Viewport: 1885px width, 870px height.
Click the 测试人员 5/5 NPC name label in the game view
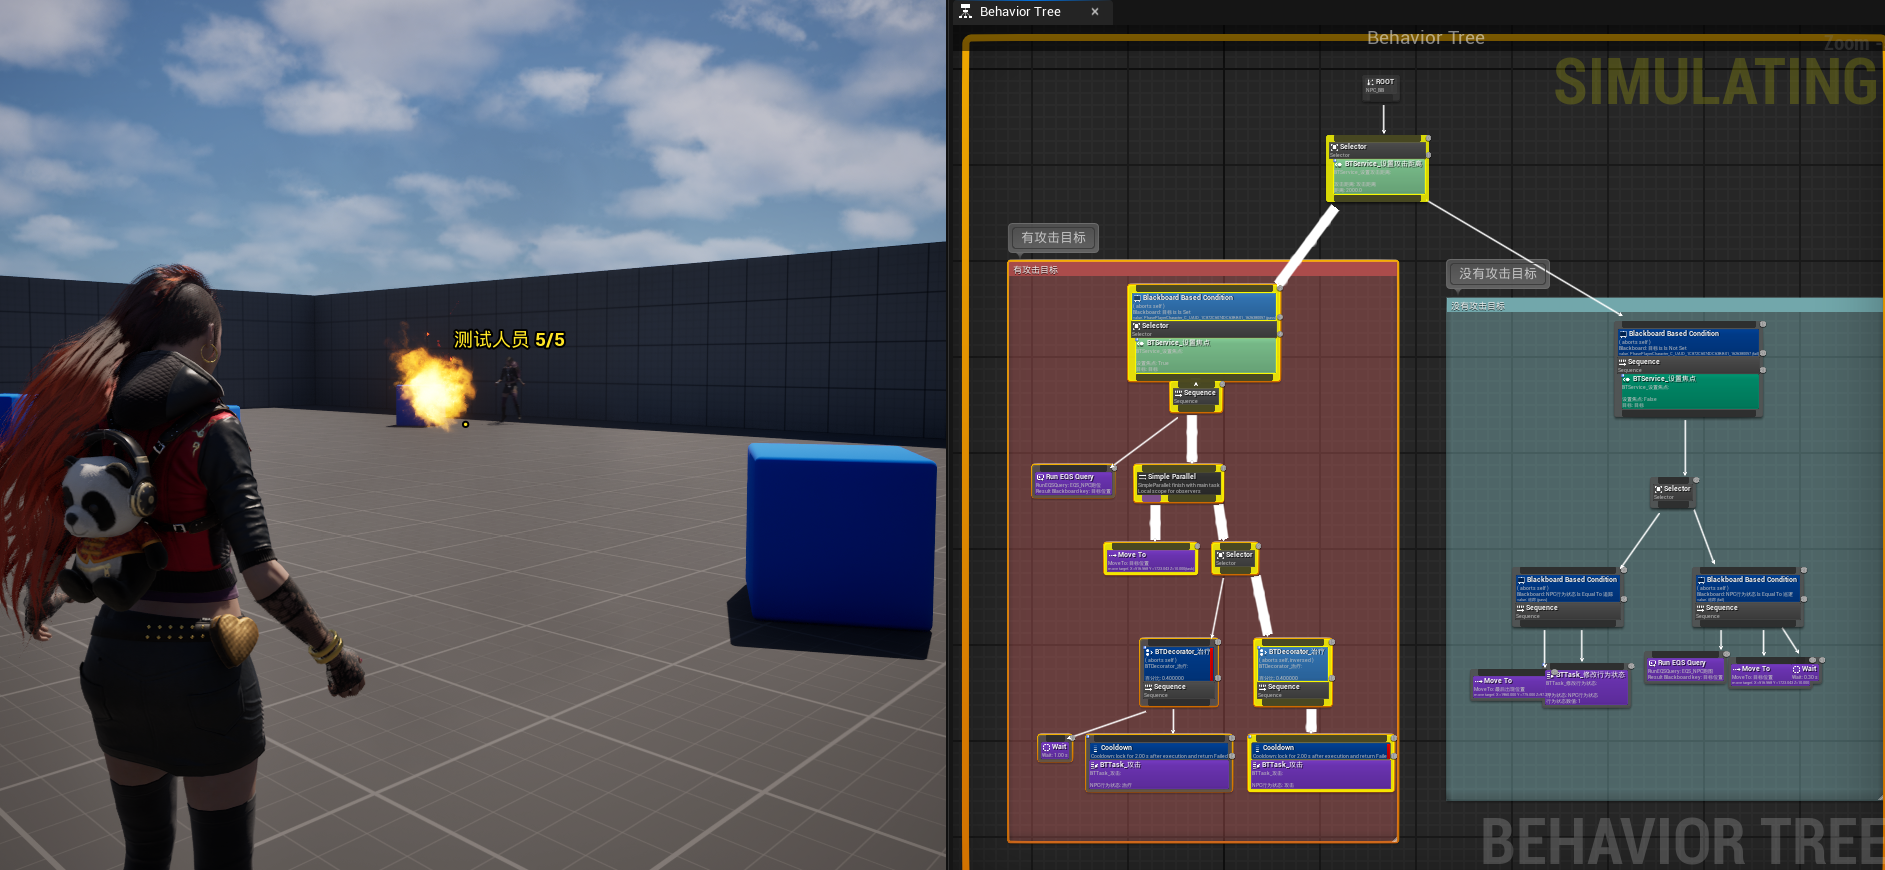(509, 340)
